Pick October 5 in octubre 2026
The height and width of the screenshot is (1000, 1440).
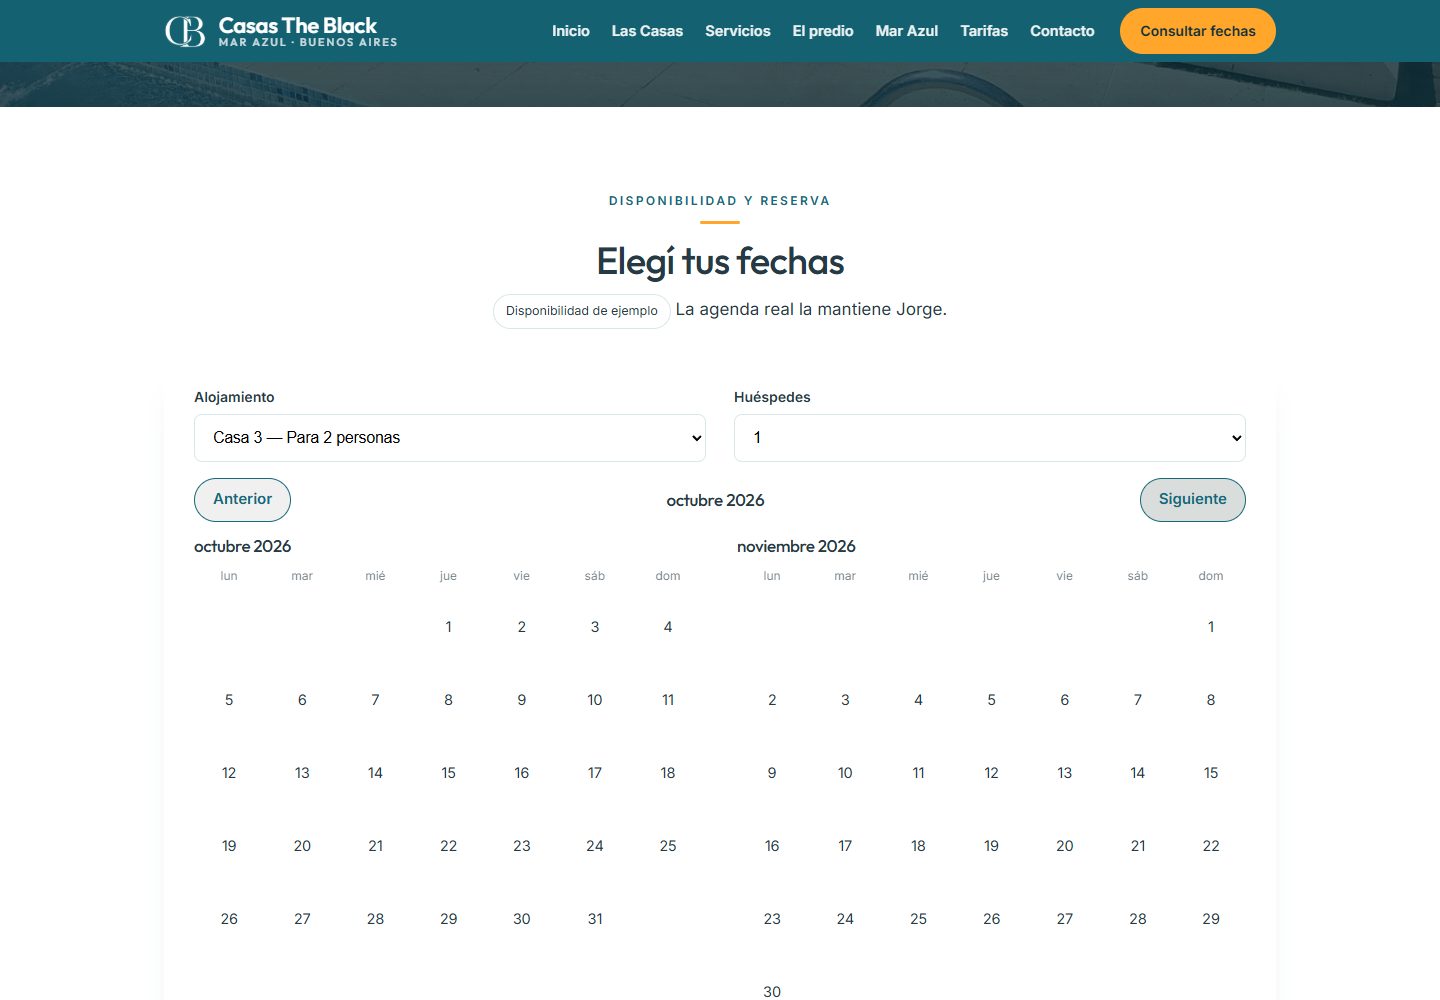pyautogui.click(x=229, y=700)
